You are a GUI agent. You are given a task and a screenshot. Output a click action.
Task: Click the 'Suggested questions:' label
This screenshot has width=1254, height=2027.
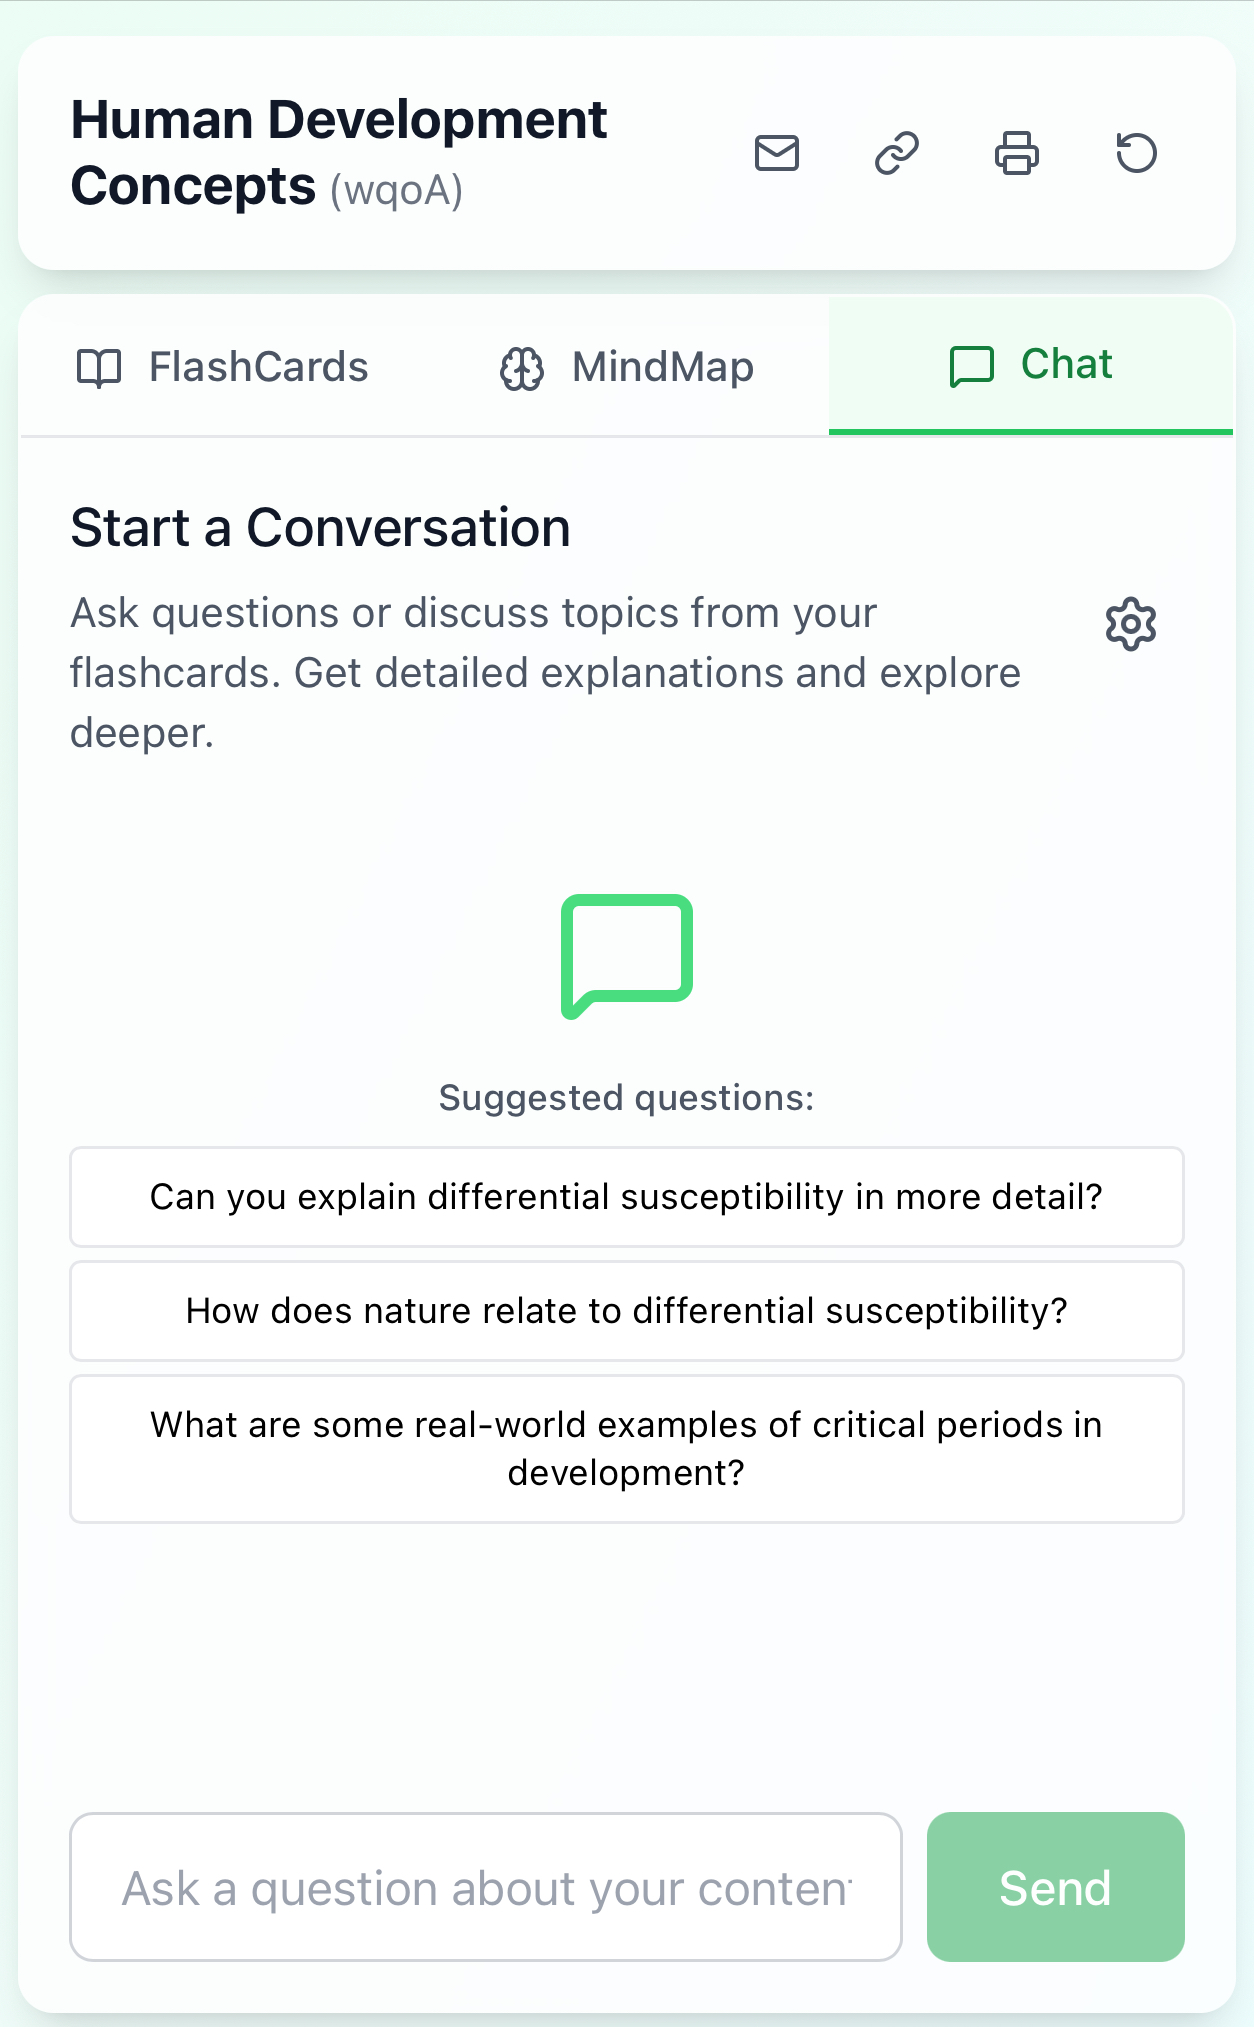coord(627,1098)
